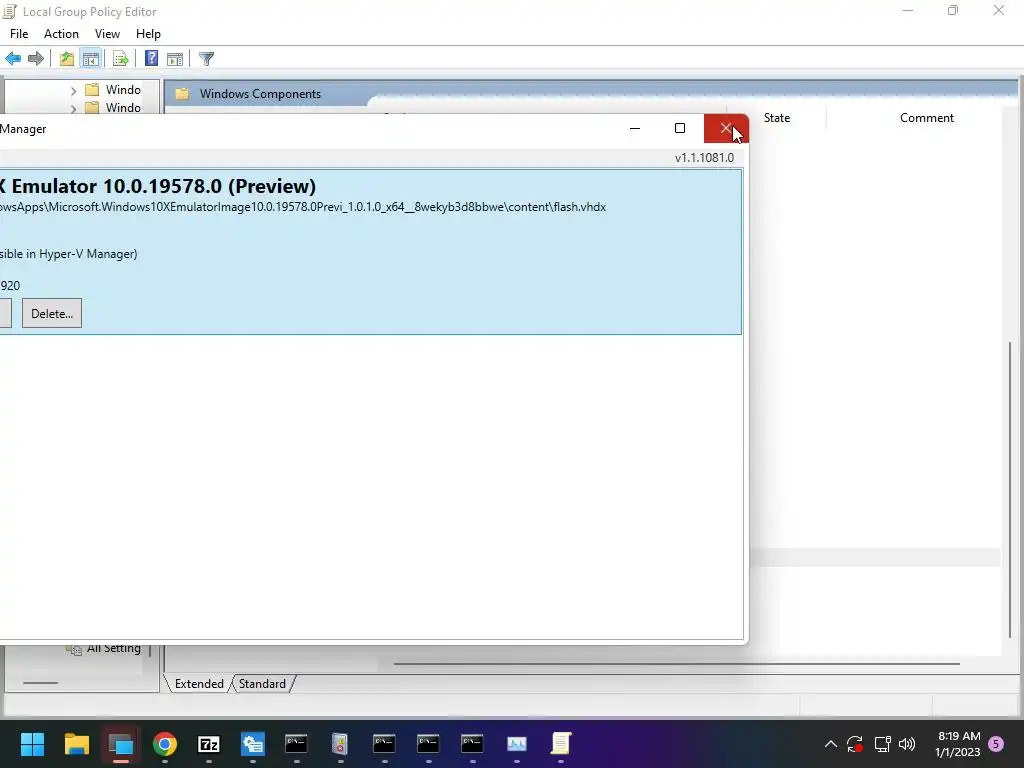Minimize the Manager window
Image resolution: width=1024 pixels, height=768 pixels.
click(635, 128)
